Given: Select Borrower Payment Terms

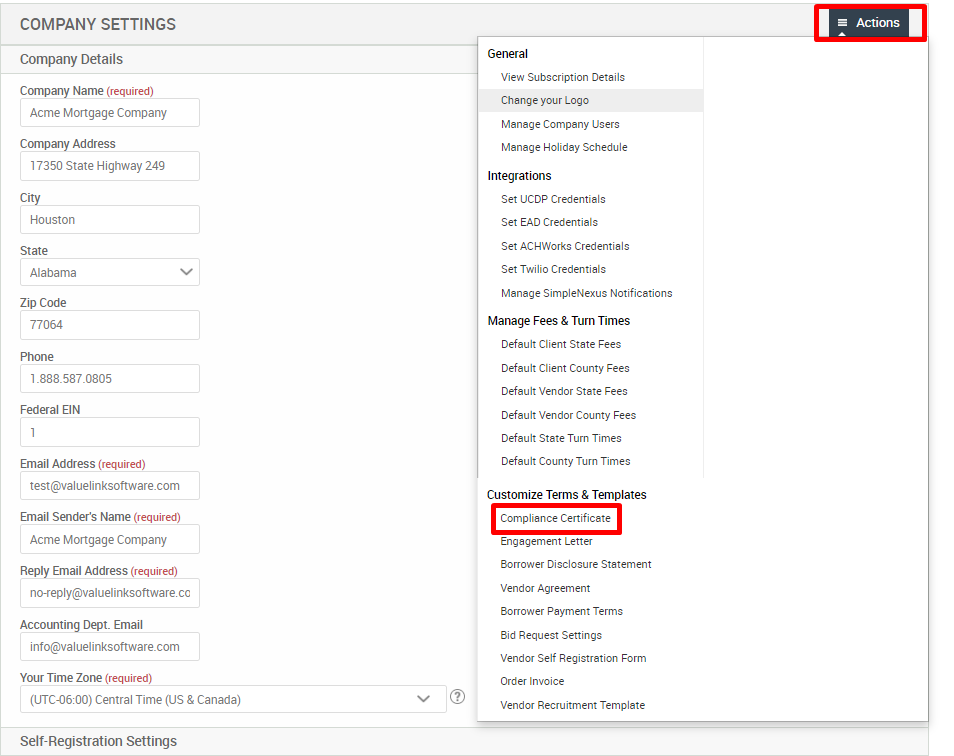Looking at the screenshot, I should 562,611.
